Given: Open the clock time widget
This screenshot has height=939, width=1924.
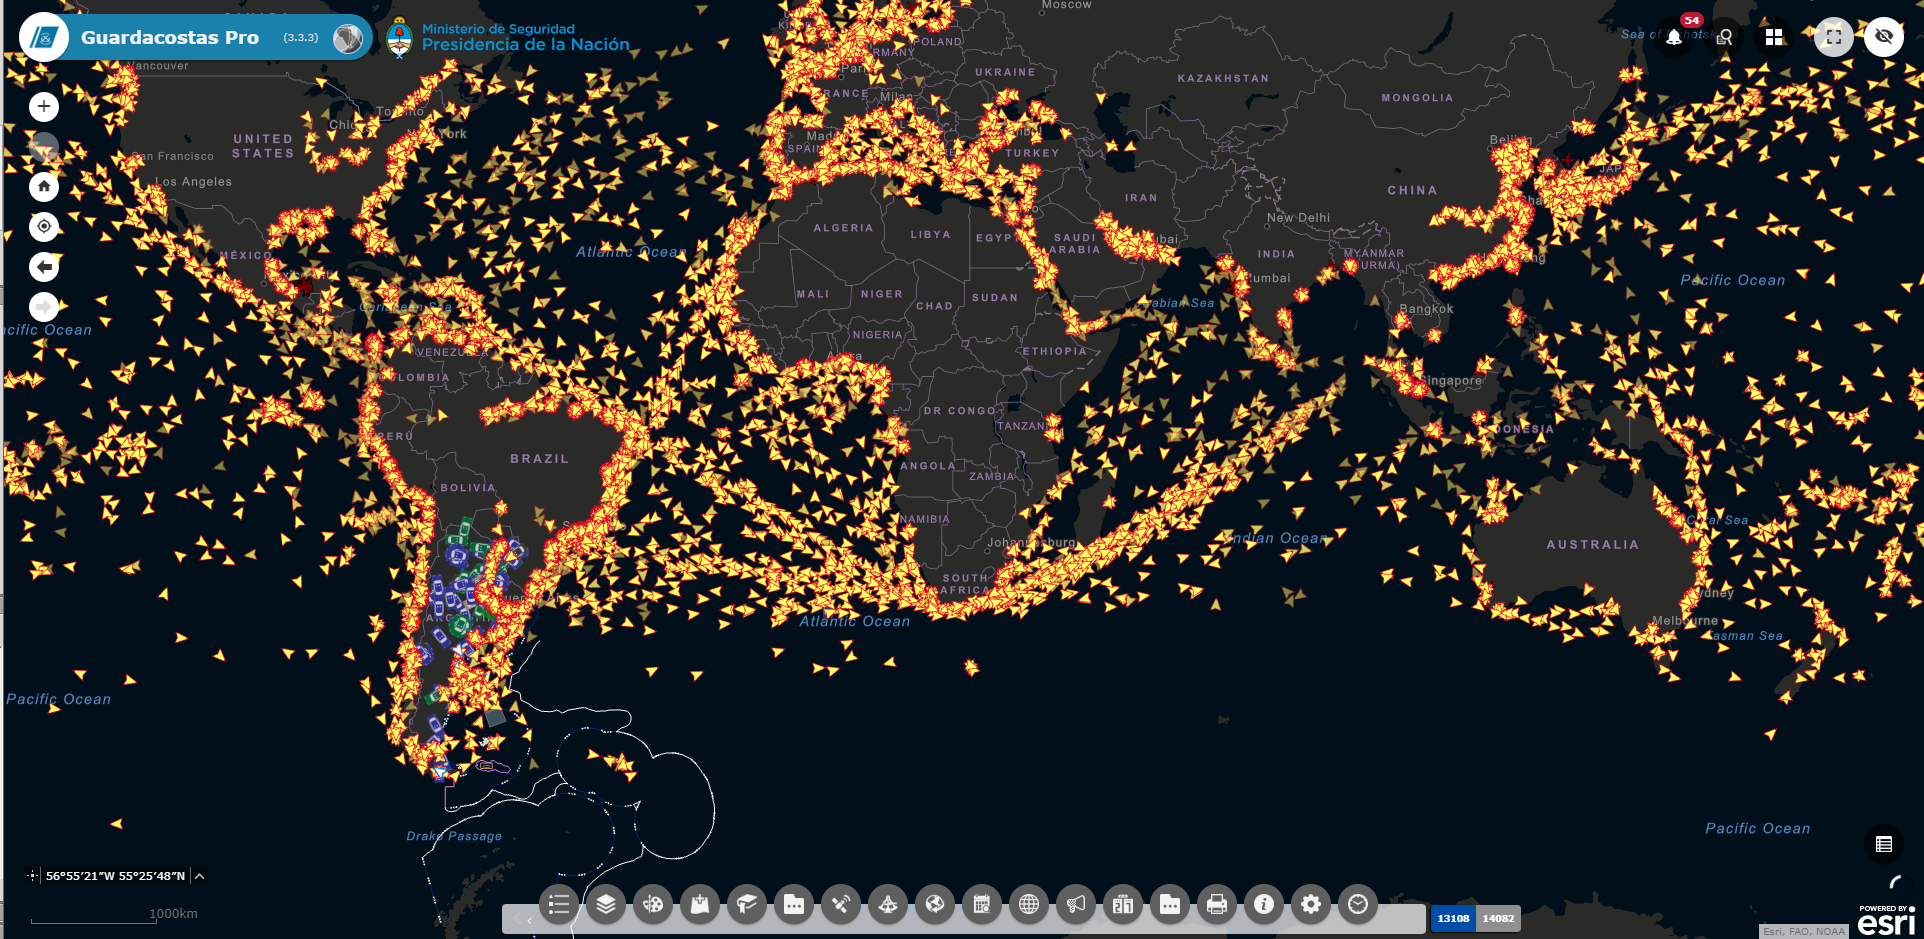Looking at the screenshot, I should (x=1357, y=904).
